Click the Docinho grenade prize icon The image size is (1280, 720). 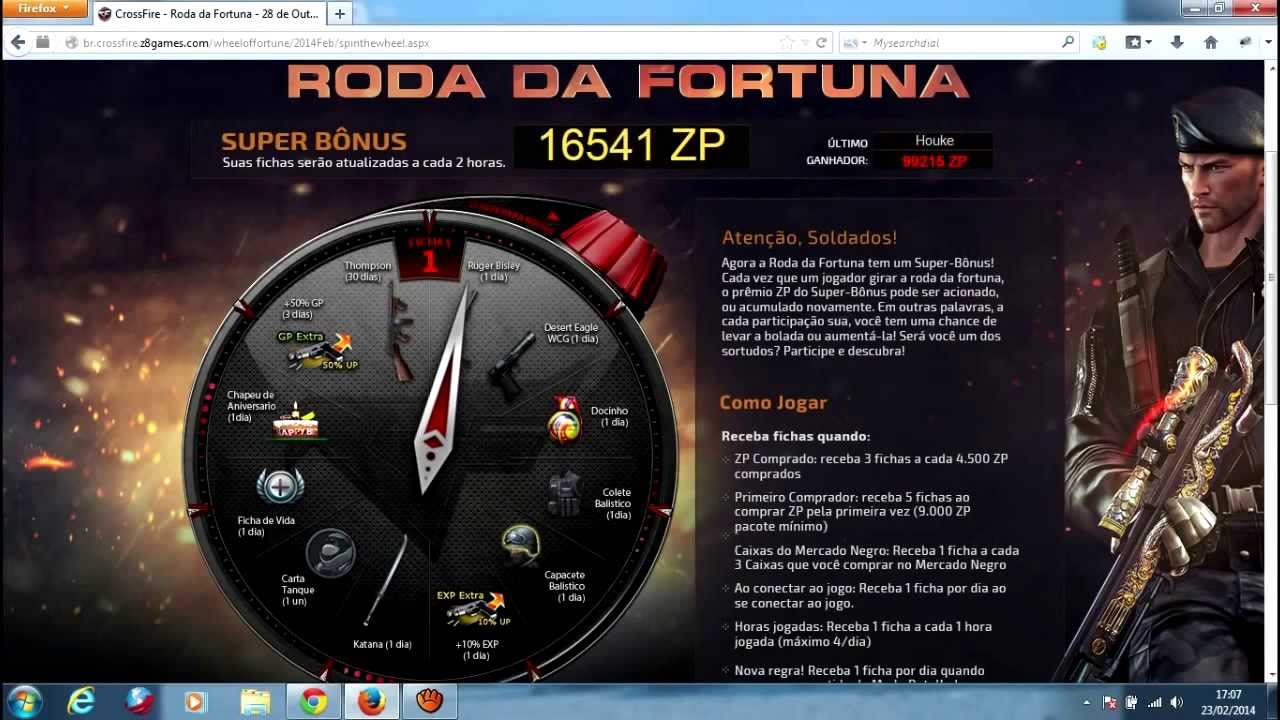[x=565, y=418]
